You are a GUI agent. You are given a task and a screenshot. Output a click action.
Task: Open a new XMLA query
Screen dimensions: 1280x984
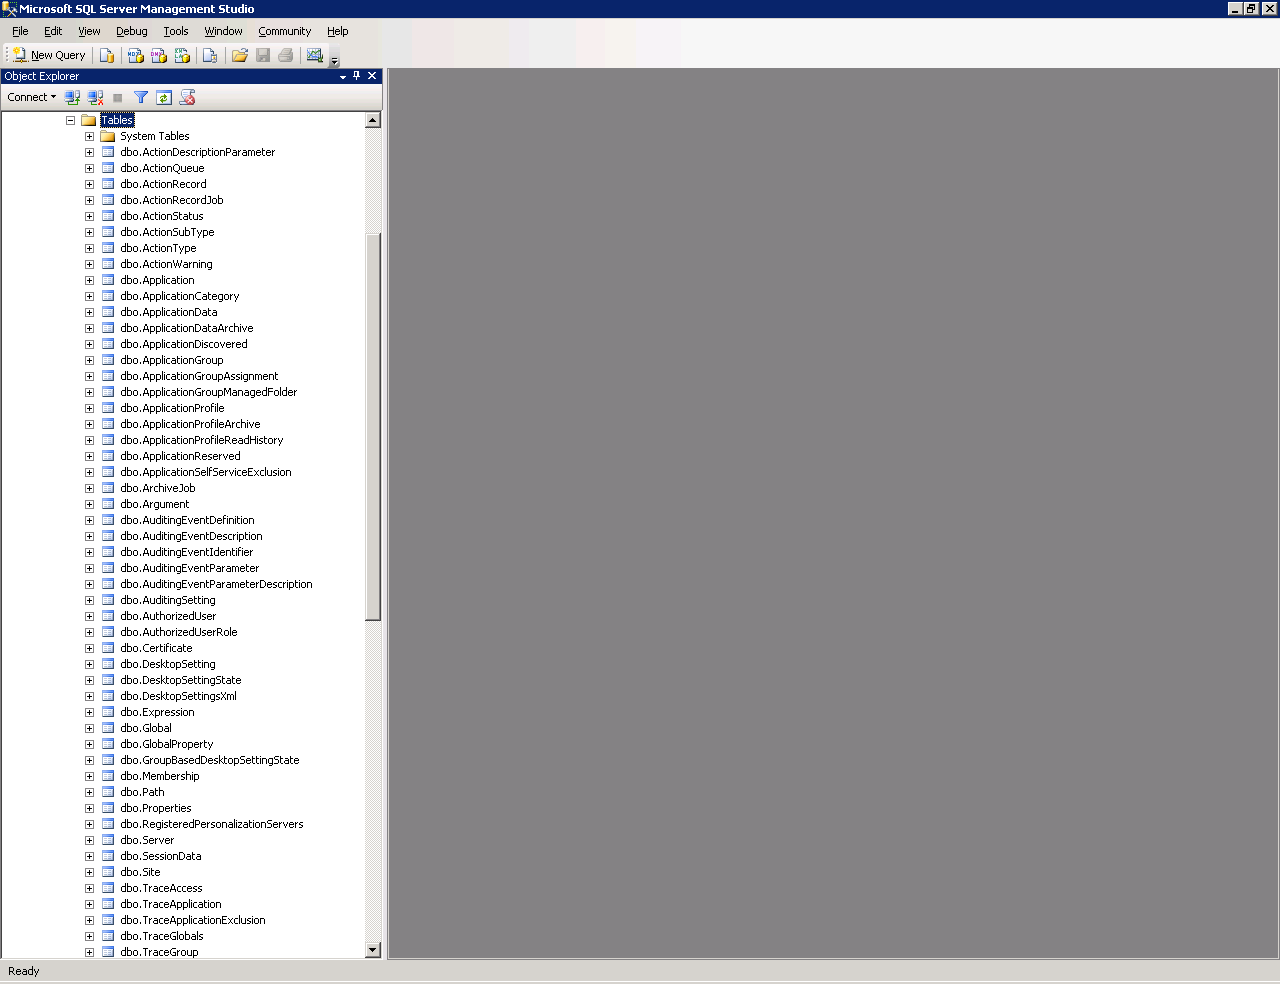click(x=182, y=56)
